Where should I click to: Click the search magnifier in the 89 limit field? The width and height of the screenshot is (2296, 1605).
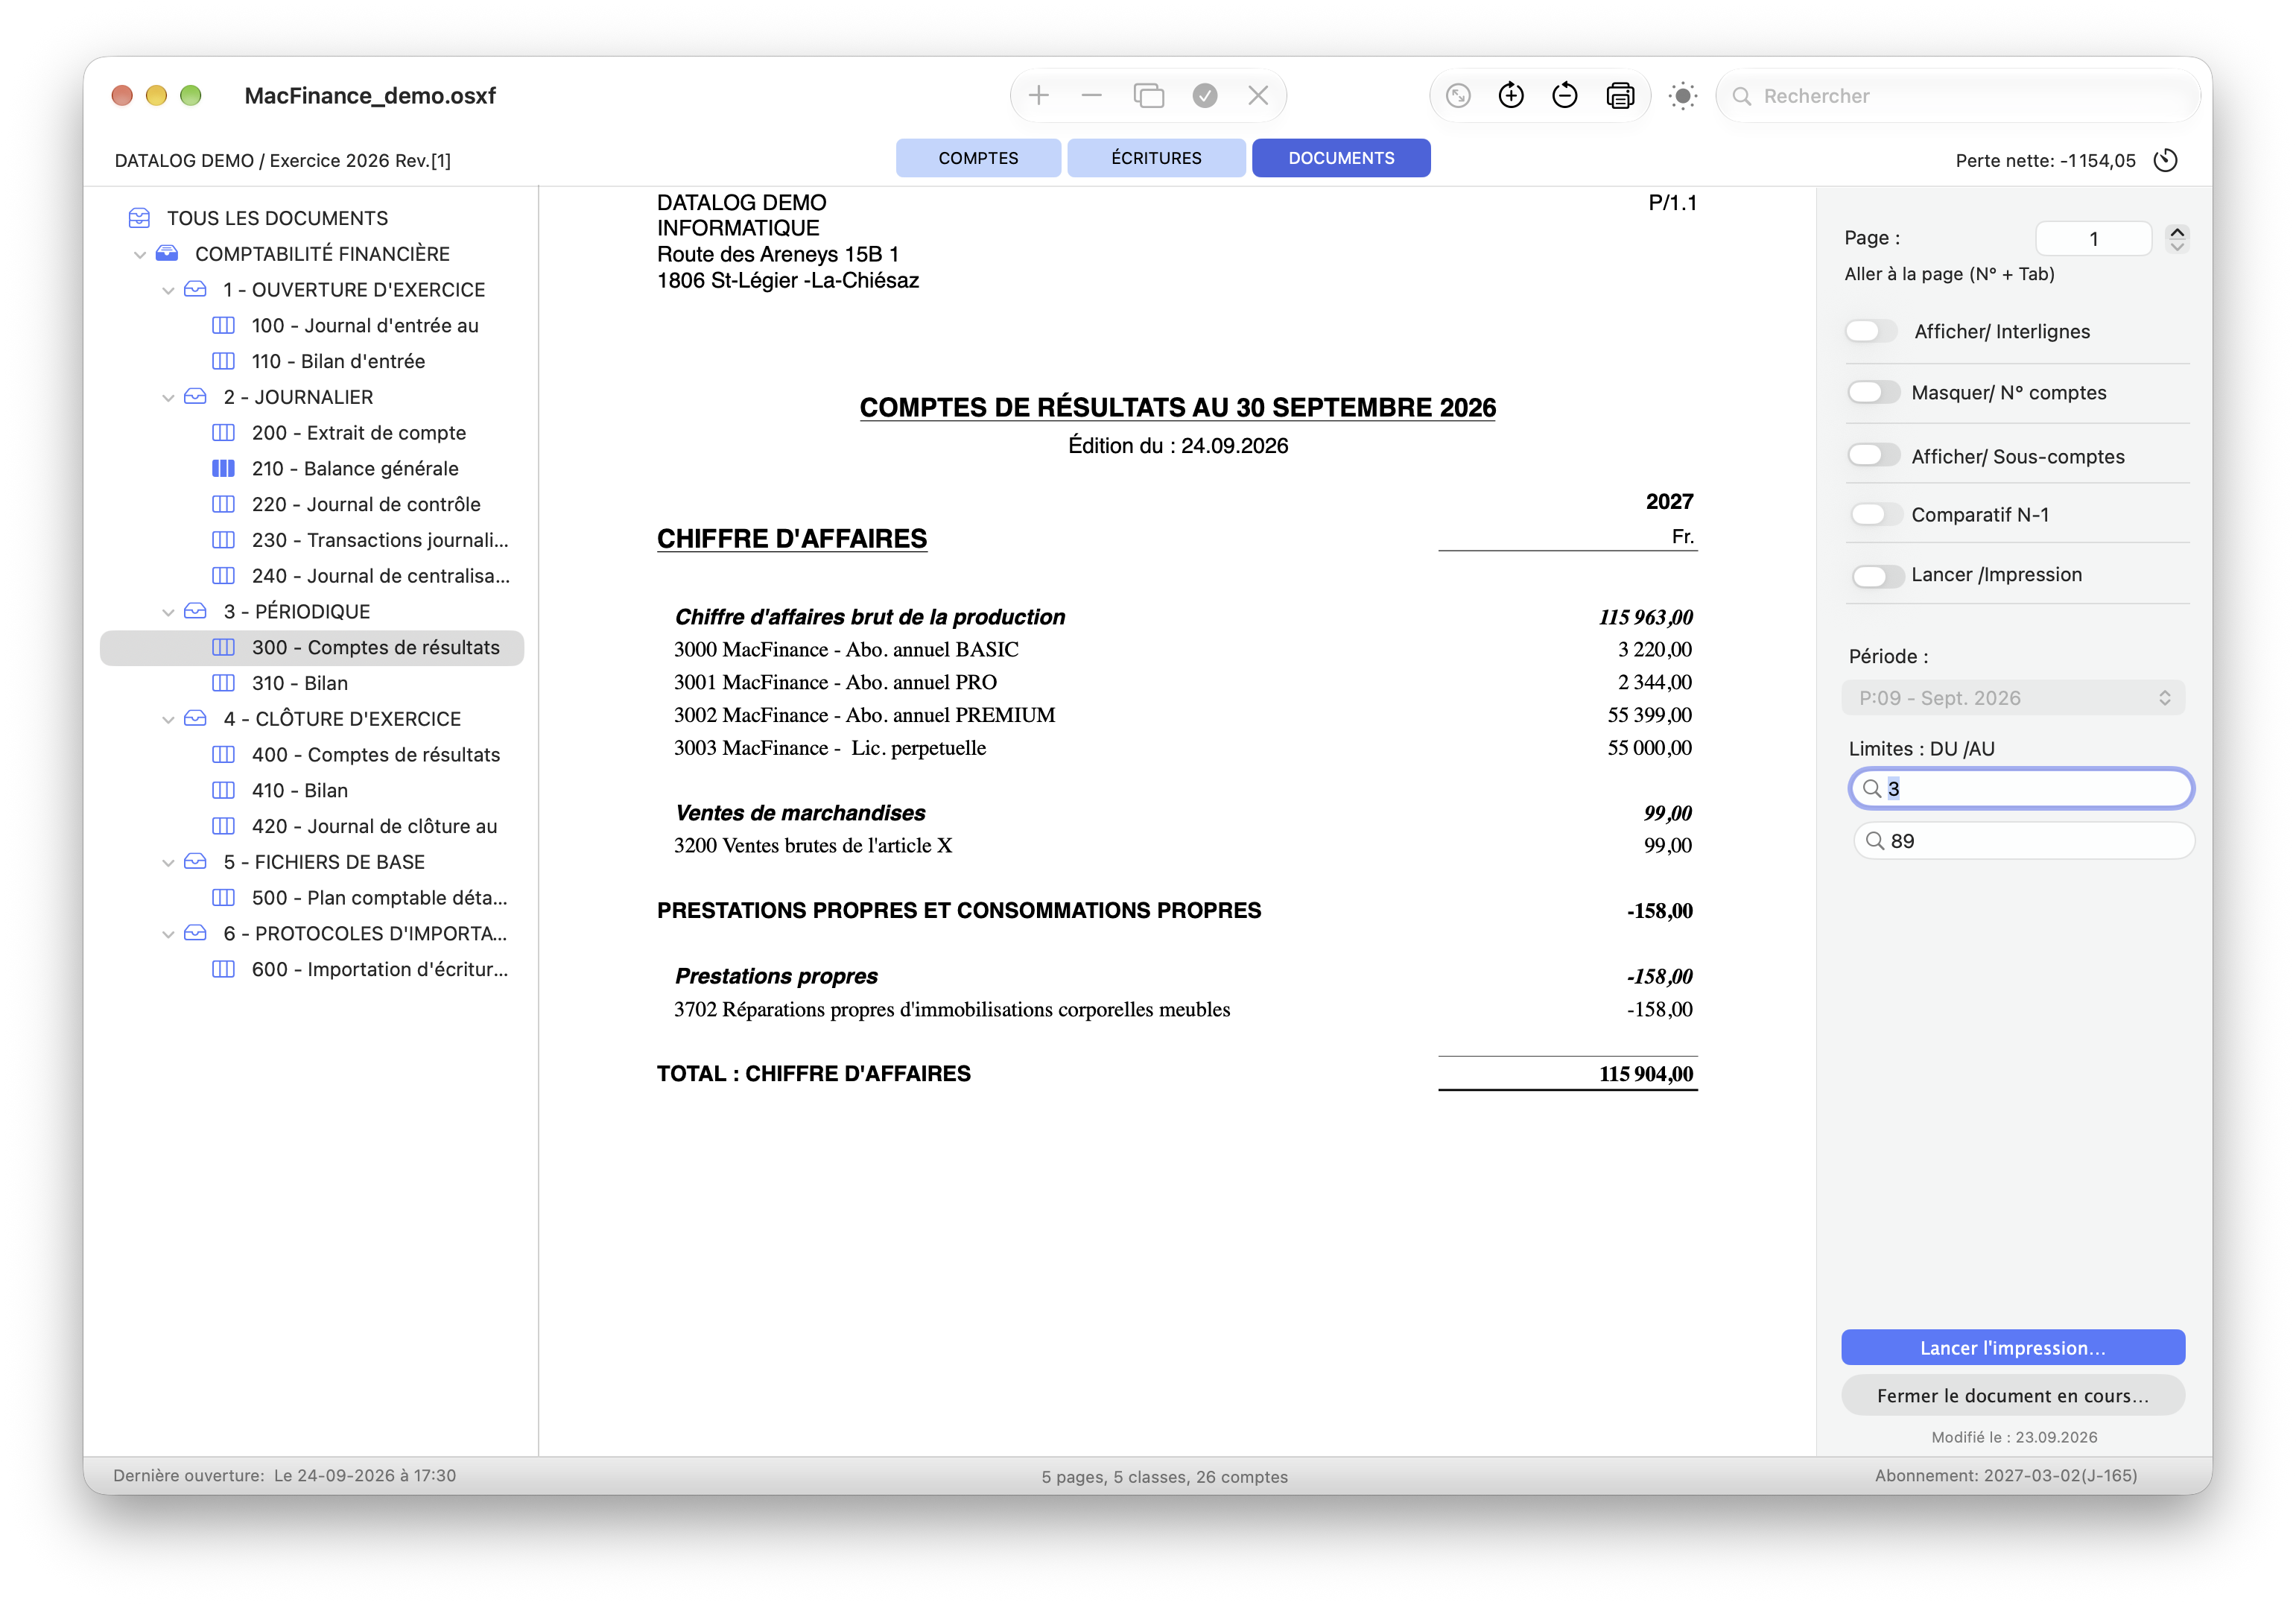1875,841
